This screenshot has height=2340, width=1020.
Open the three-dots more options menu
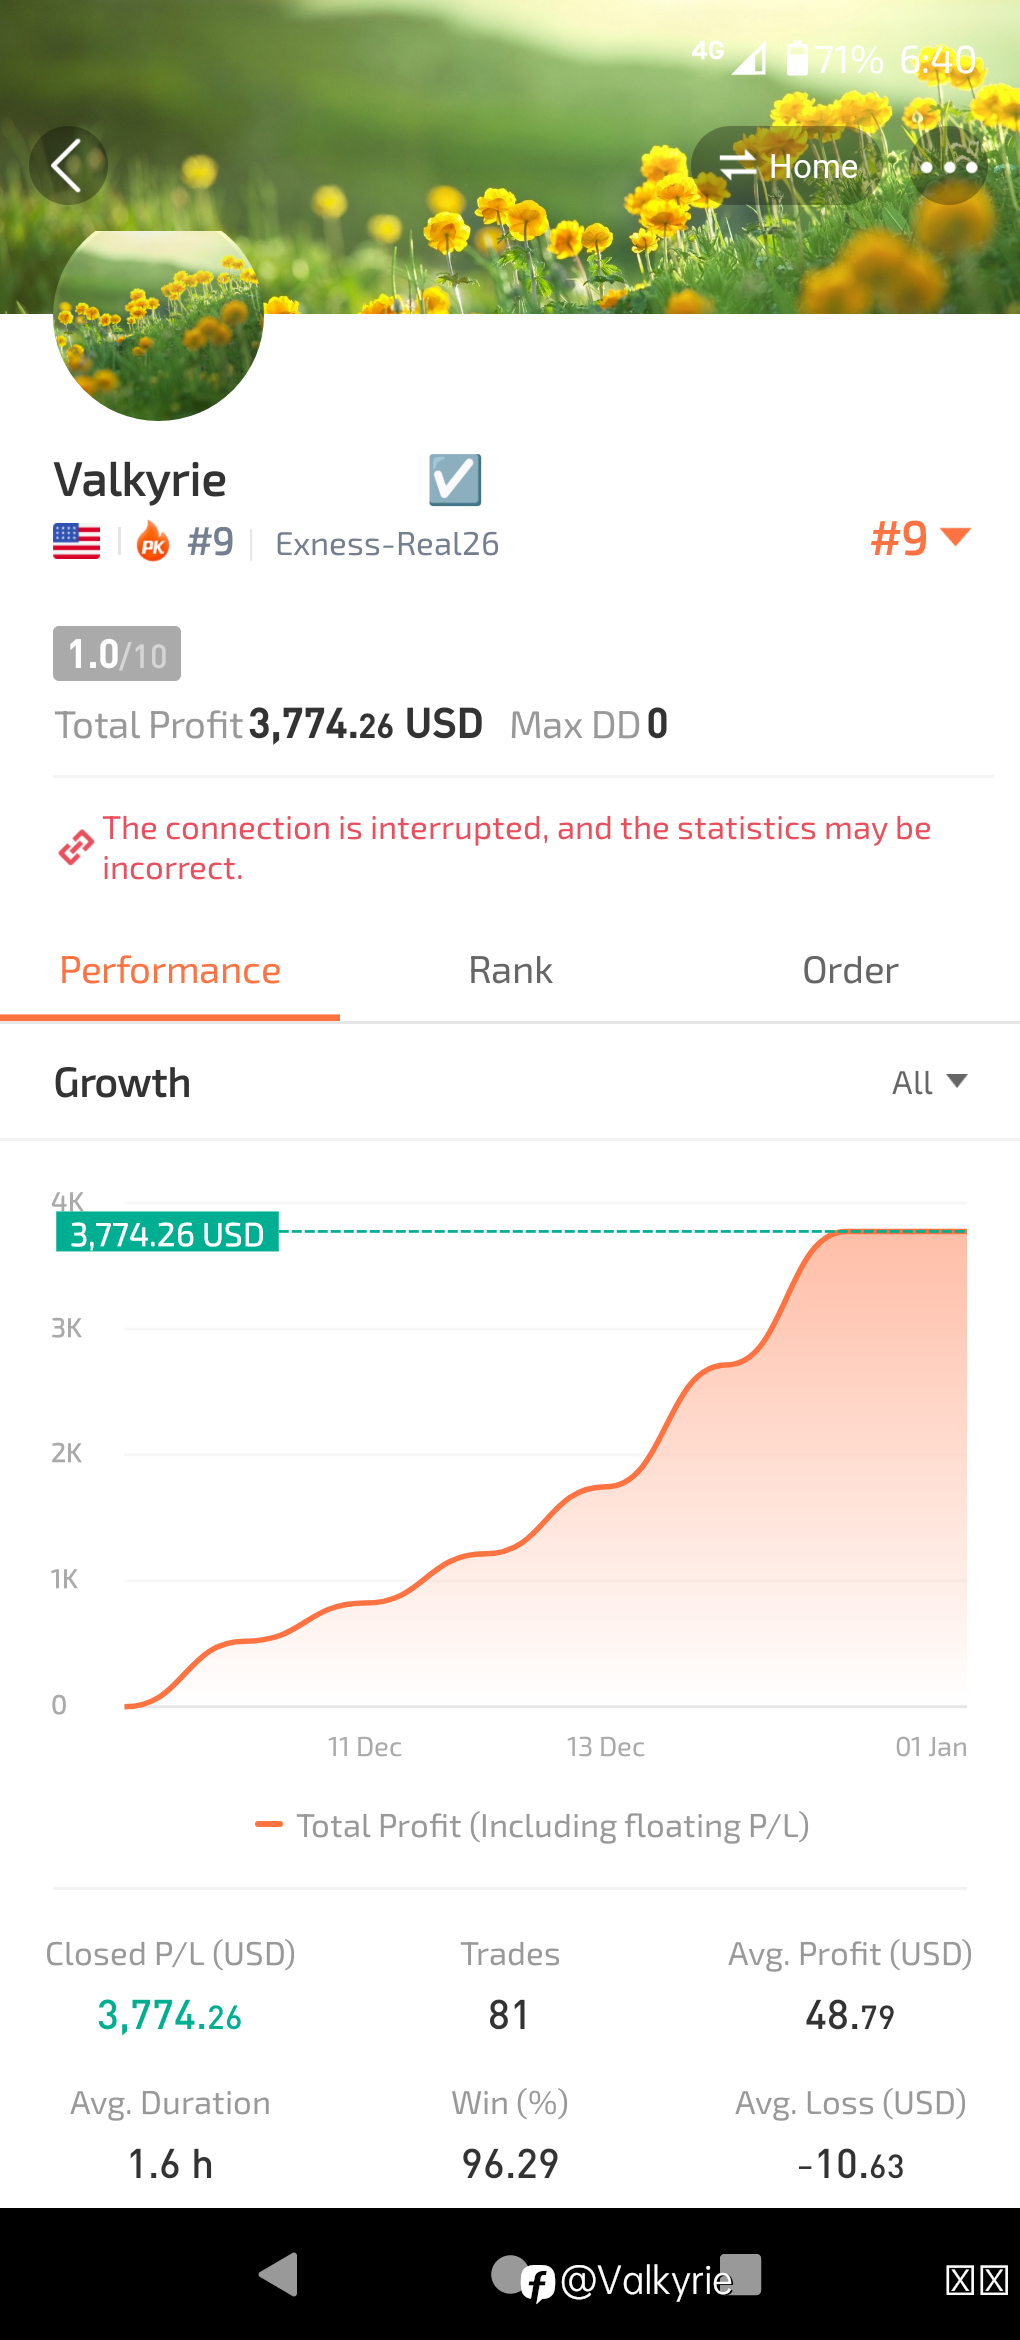point(948,166)
